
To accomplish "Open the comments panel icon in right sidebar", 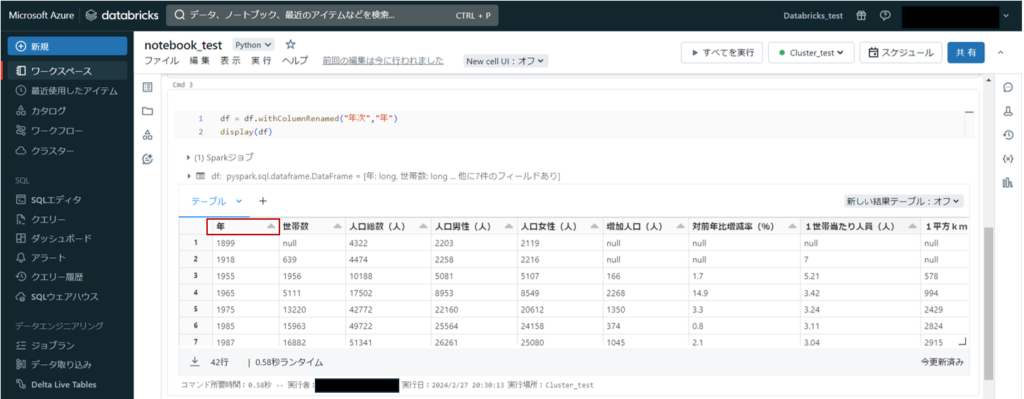I will tap(1008, 87).
